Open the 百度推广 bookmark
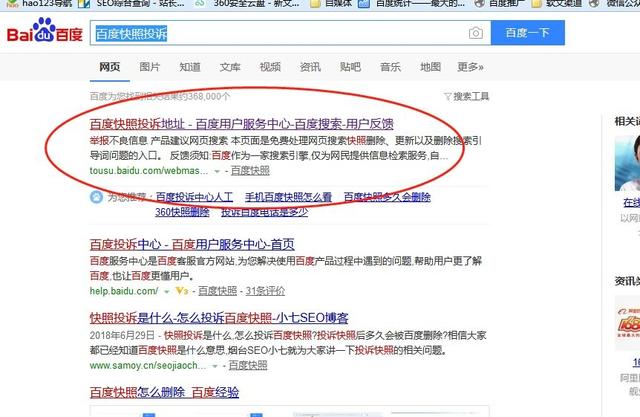 (x=521, y=5)
